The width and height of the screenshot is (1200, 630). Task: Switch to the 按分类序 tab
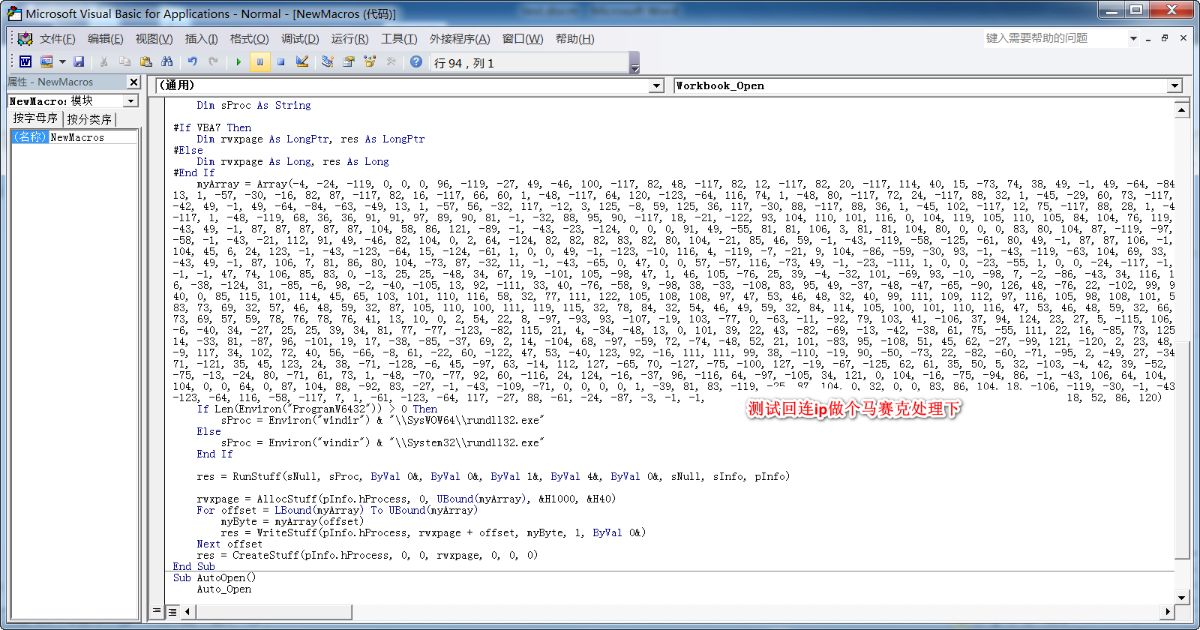pos(90,119)
